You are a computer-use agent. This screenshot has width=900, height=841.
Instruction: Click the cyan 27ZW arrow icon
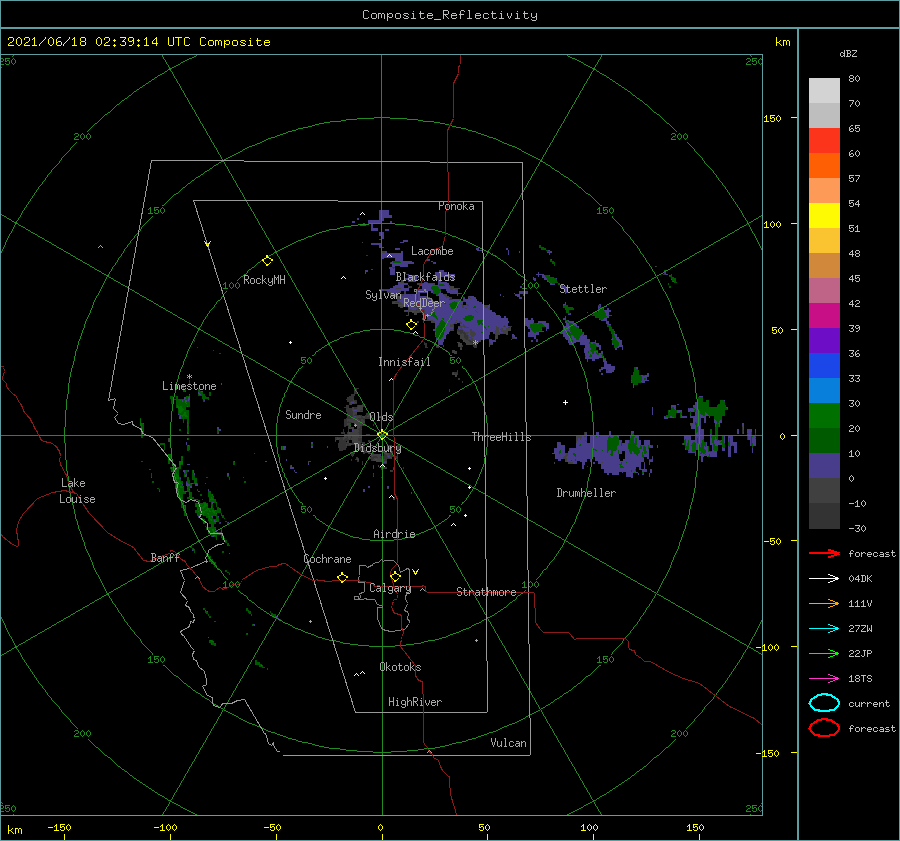824,629
